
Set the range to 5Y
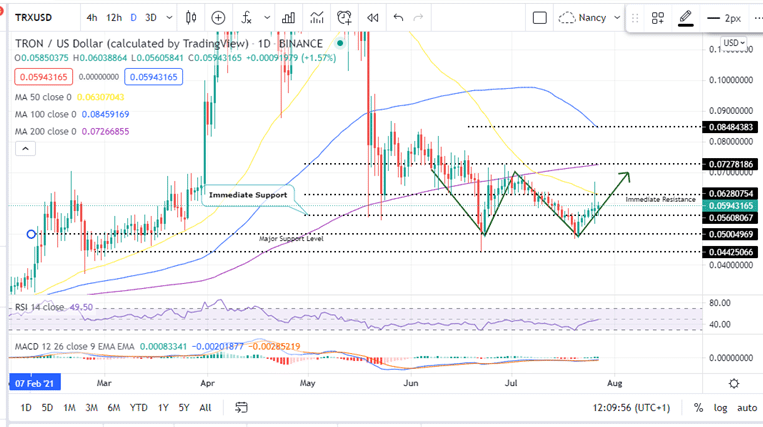183,408
